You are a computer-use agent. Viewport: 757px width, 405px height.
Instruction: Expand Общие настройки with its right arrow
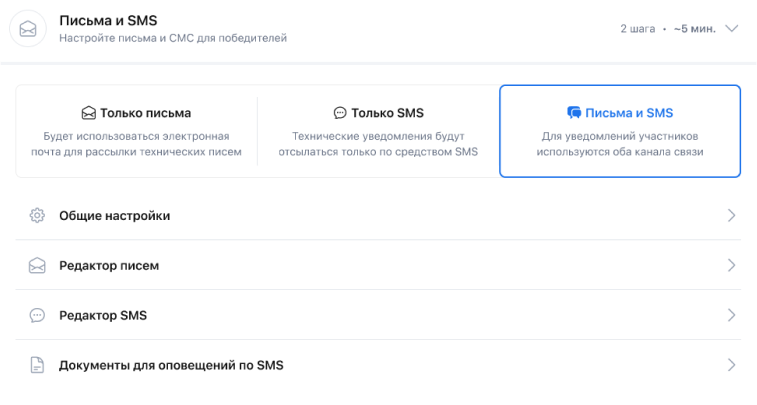tap(731, 215)
